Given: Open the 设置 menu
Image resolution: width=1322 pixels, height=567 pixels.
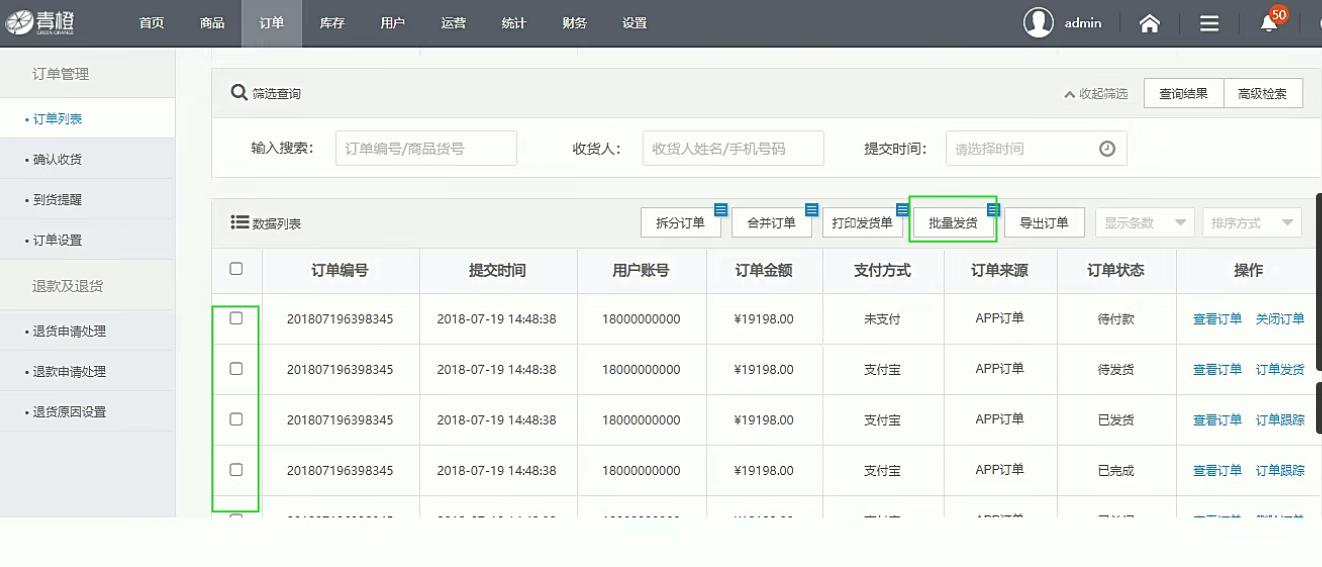Looking at the screenshot, I should coord(634,23).
